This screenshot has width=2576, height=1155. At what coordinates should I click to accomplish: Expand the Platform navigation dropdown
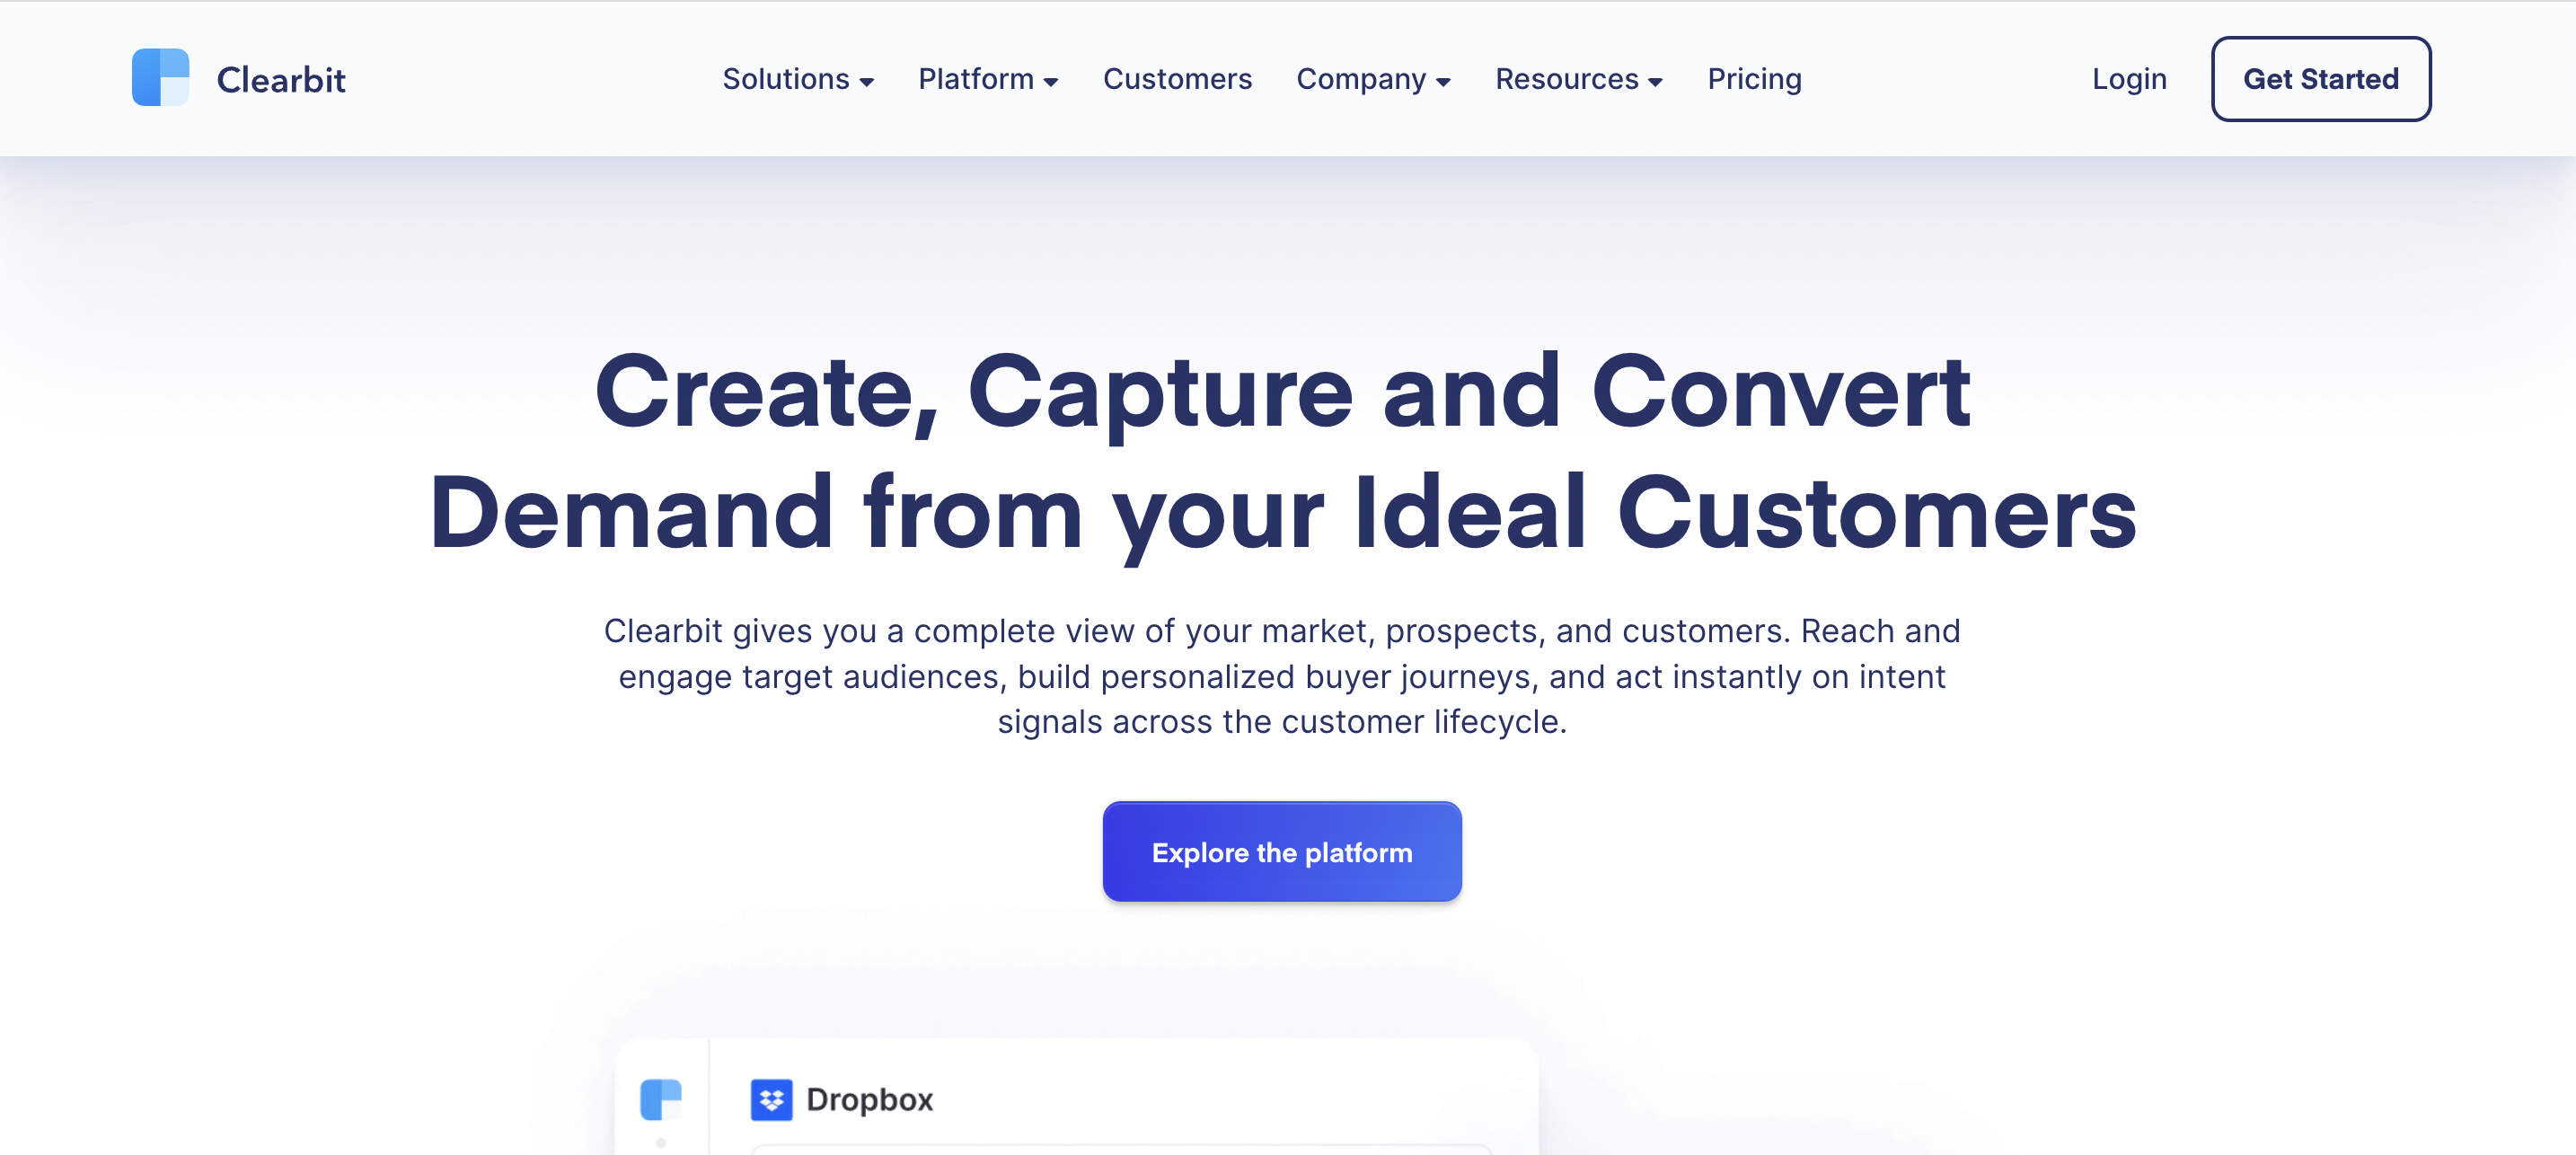click(987, 79)
